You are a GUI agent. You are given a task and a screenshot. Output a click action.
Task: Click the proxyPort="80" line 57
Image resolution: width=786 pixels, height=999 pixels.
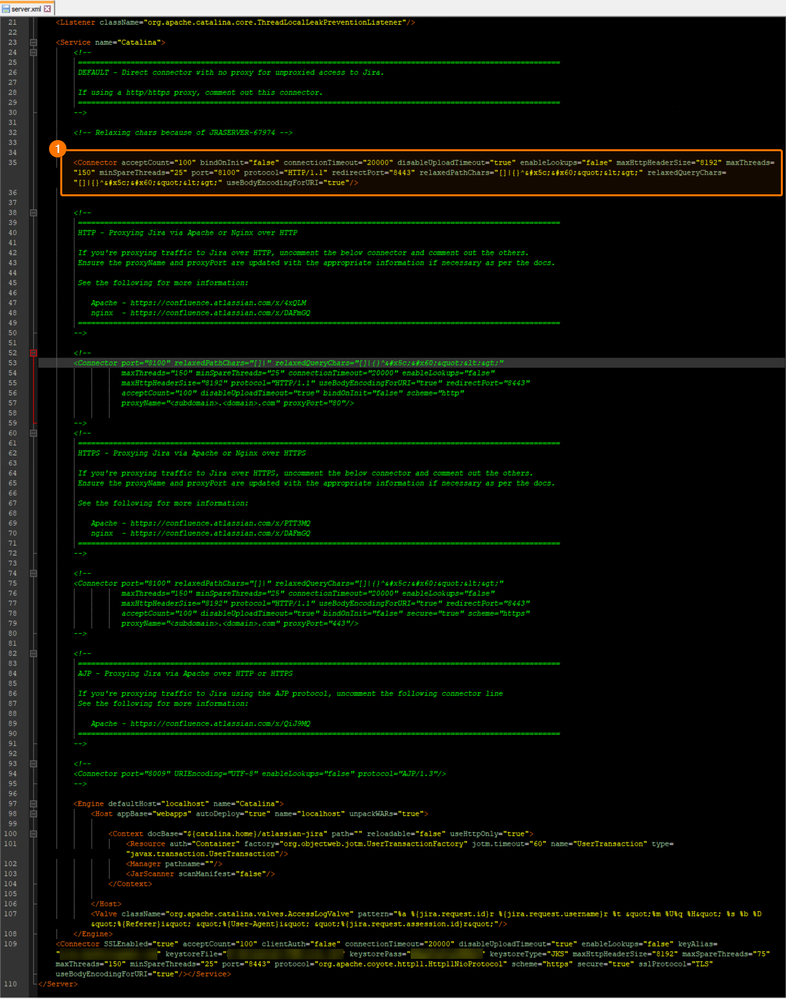238,403
